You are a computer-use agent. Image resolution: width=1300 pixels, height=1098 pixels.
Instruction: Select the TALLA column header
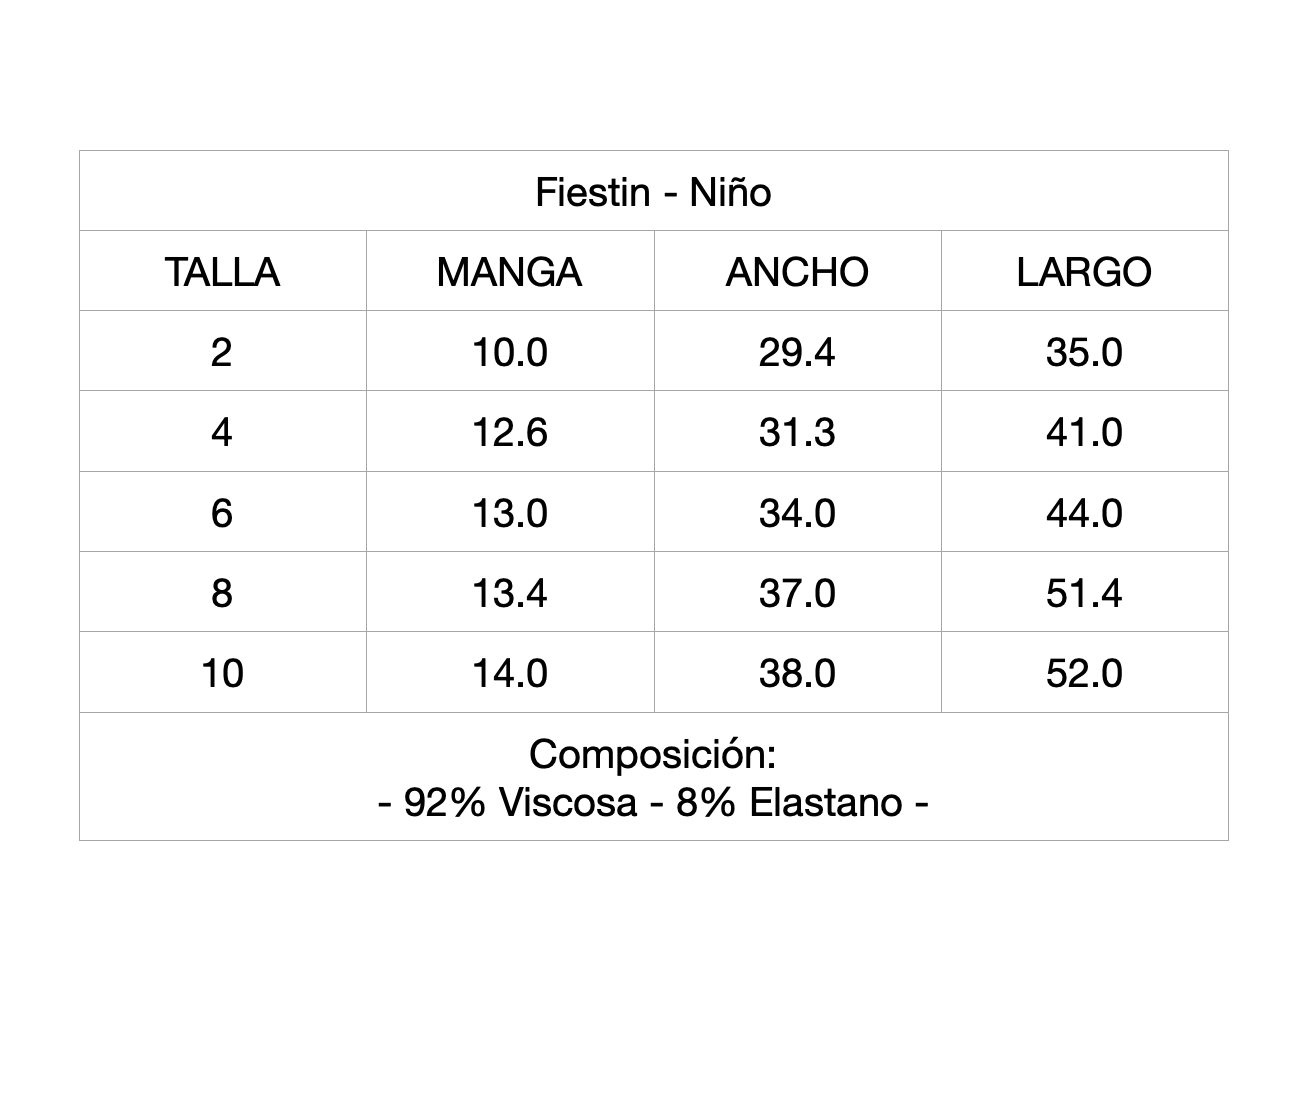click(222, 272)
